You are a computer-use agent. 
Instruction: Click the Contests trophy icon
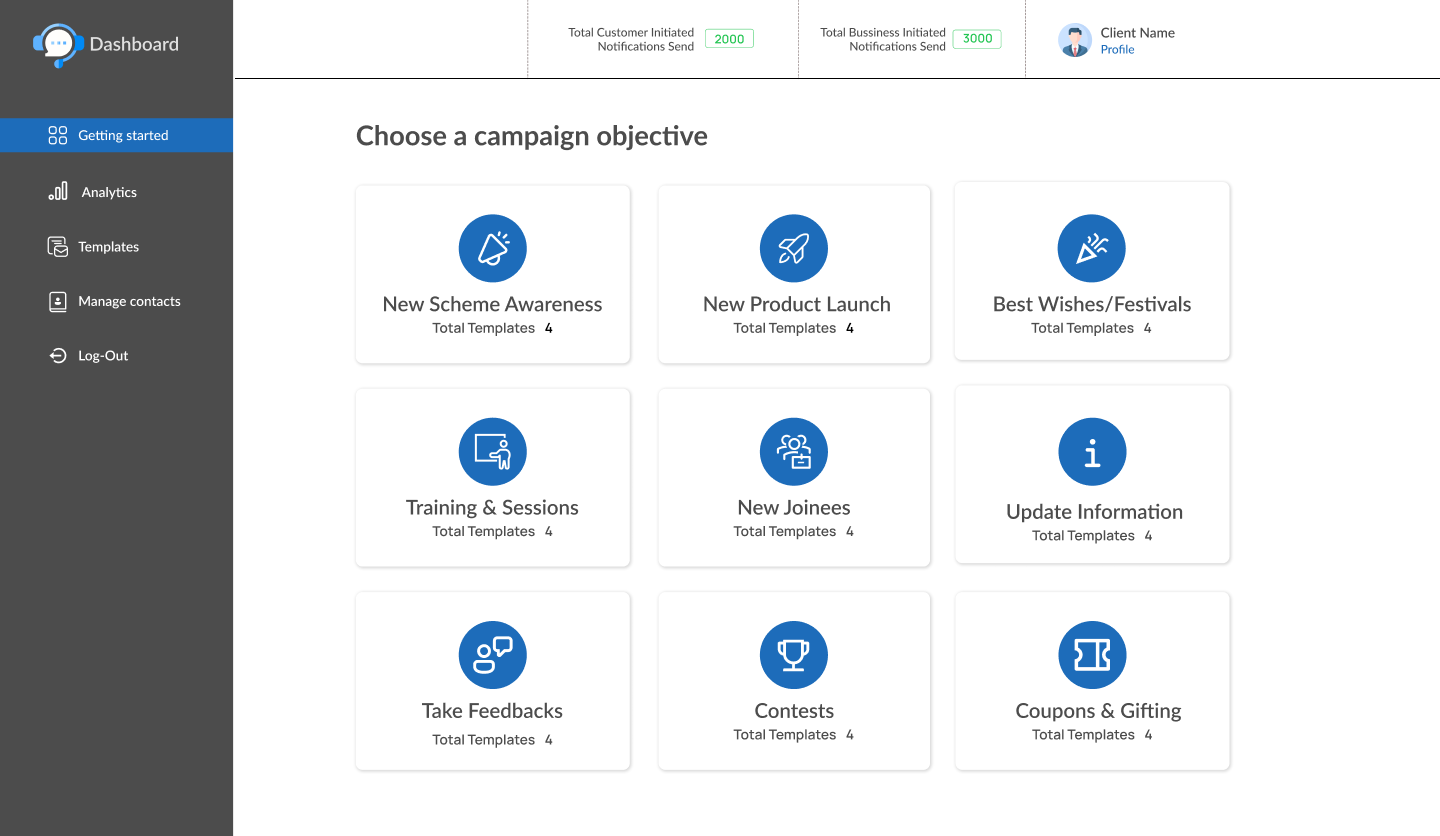[793, 655]
